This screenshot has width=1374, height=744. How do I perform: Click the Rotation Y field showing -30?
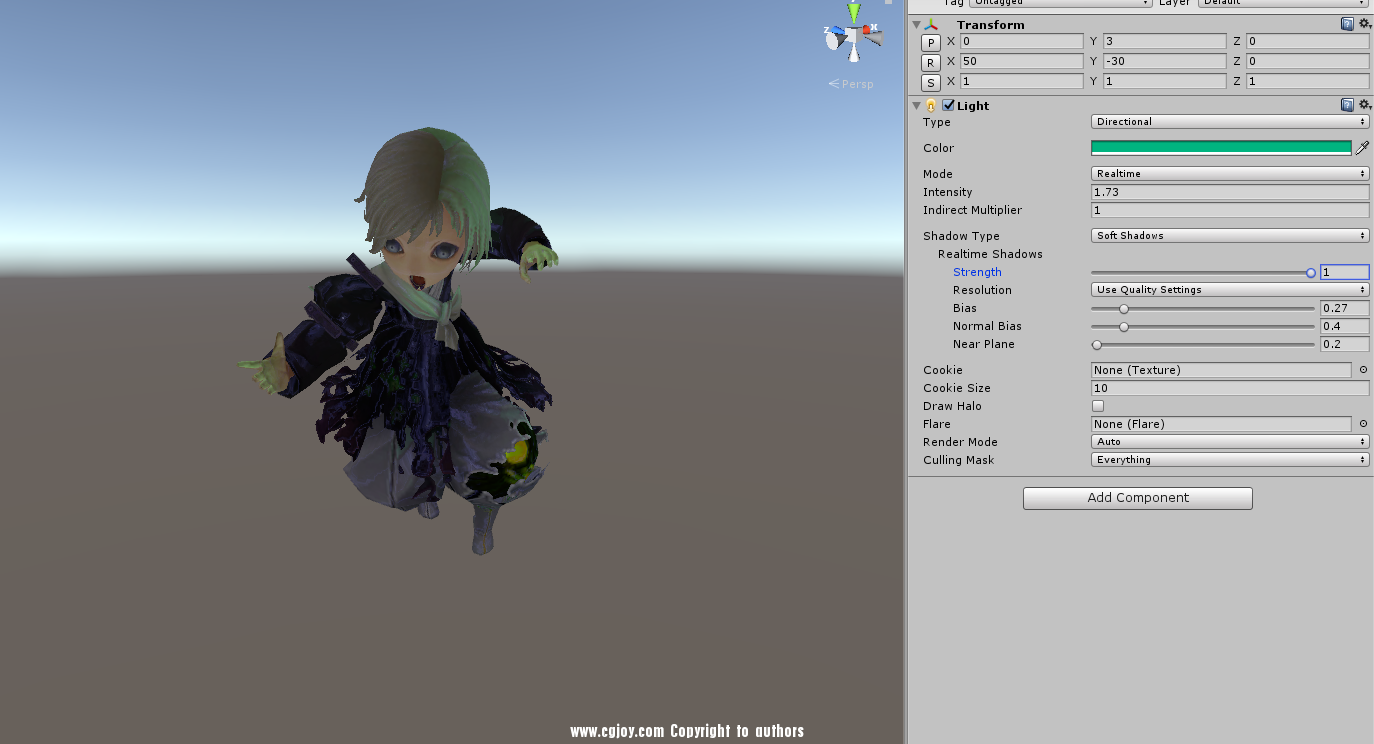[x=1164, y=62]
